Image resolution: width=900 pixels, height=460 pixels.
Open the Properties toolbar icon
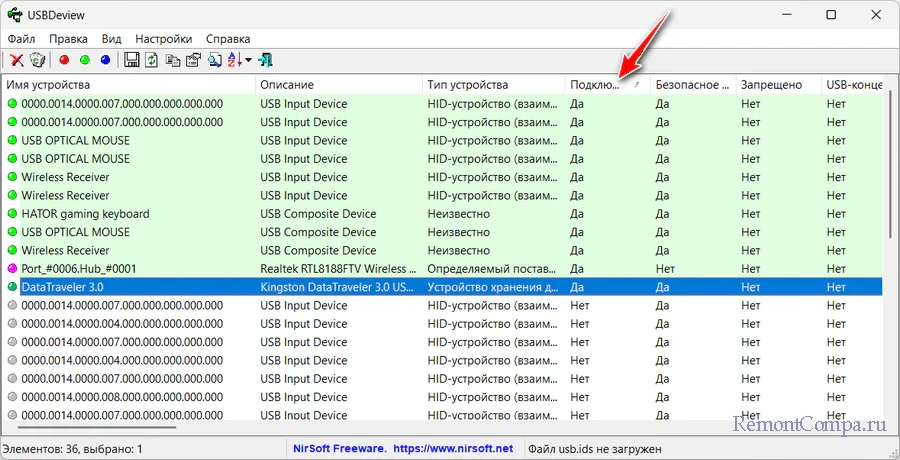(x=192, y=60)
